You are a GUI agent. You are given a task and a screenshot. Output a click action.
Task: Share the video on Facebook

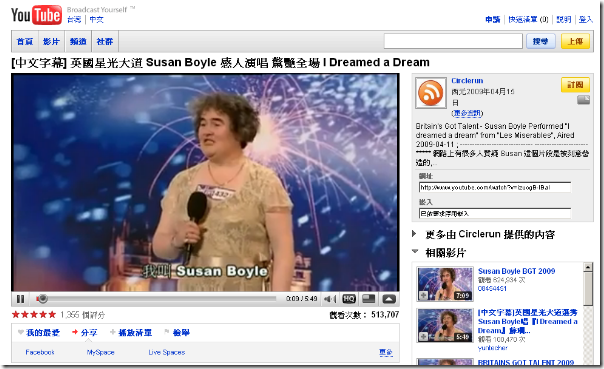coord(40,352)
